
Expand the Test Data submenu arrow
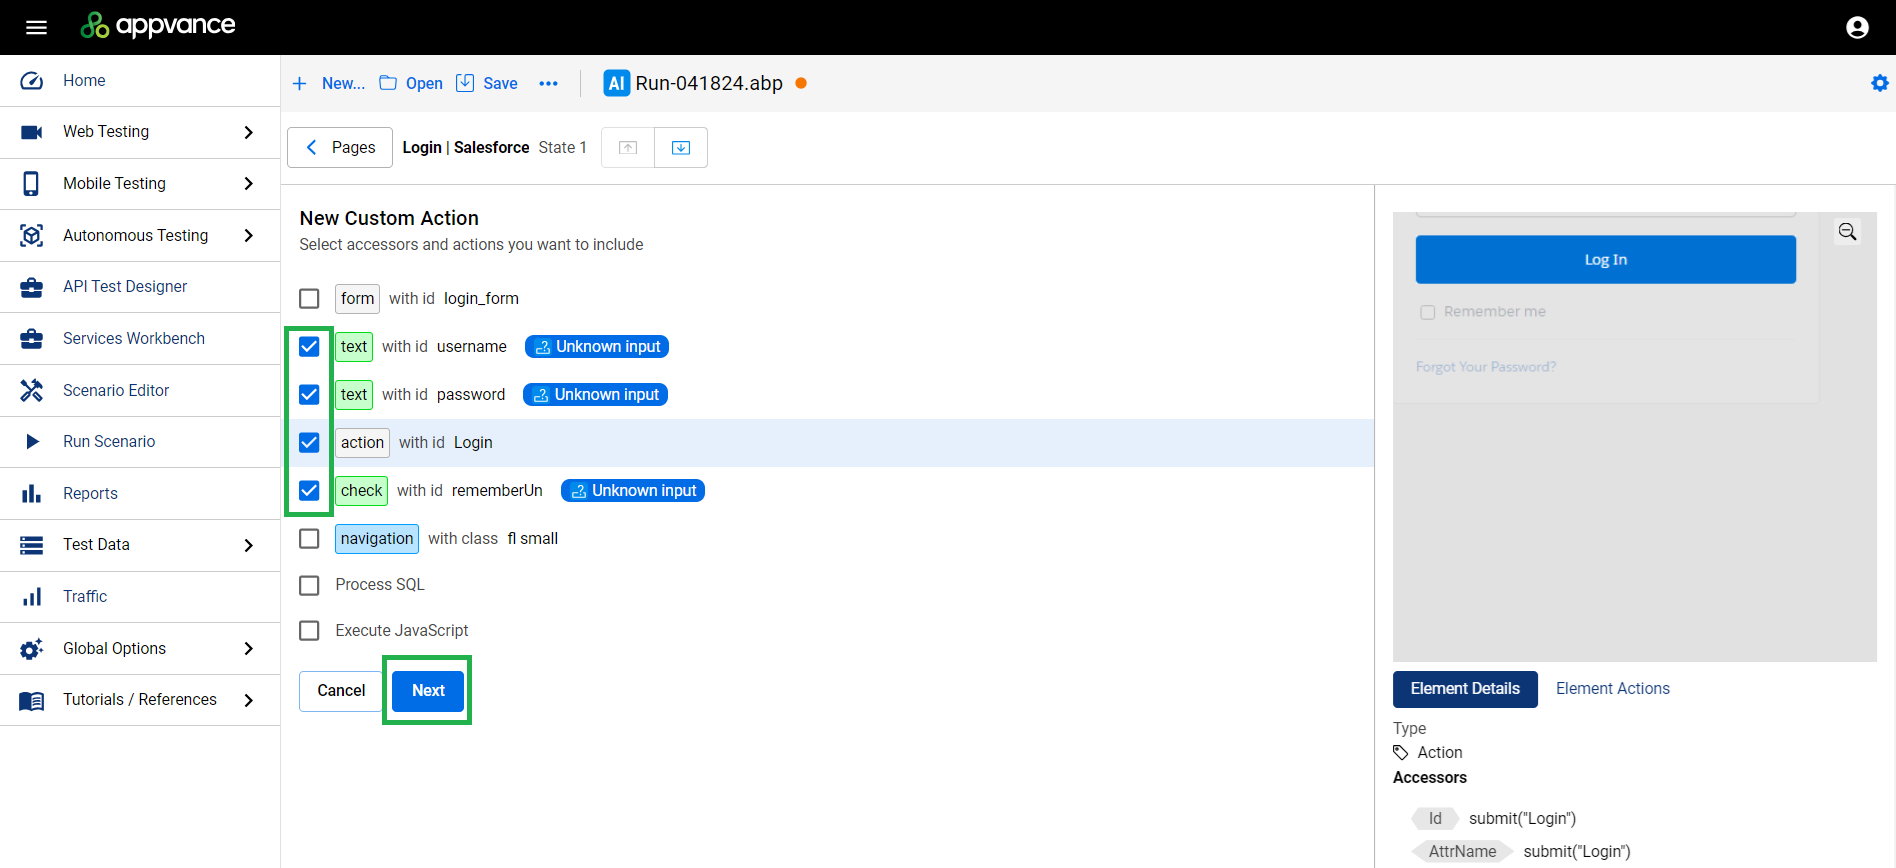point(249,545)
